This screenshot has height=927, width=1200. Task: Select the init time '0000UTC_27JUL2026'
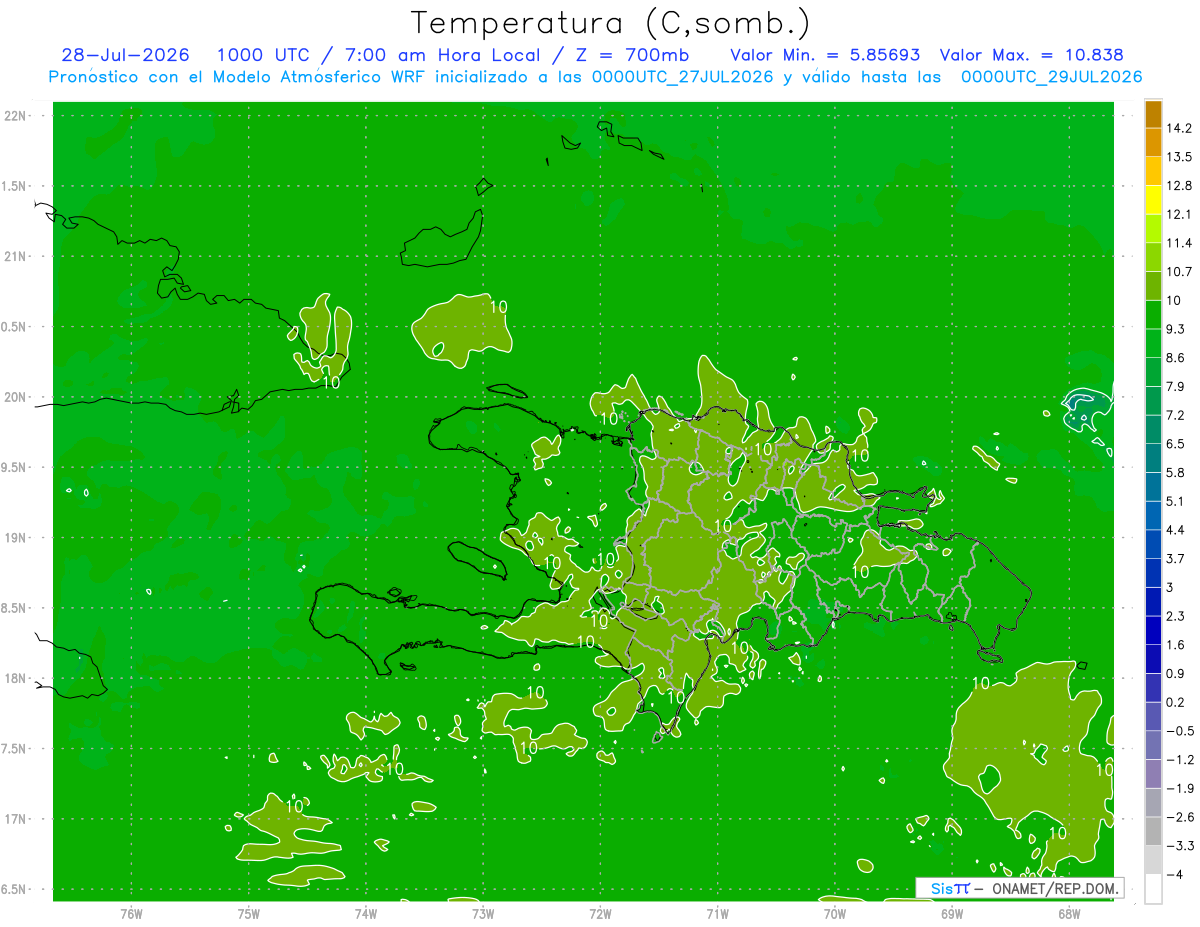point(683,77)
